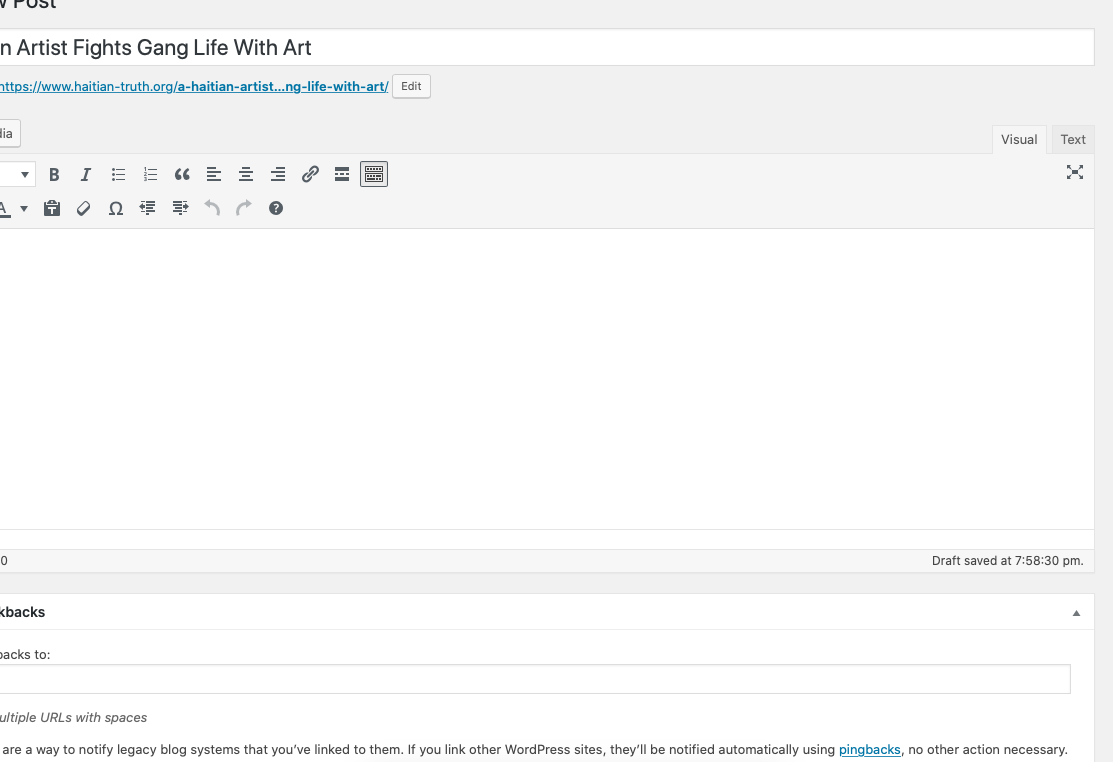This screenshot has width=1113, height=762.
Task: Open the insert link tool
Action: 310,175
